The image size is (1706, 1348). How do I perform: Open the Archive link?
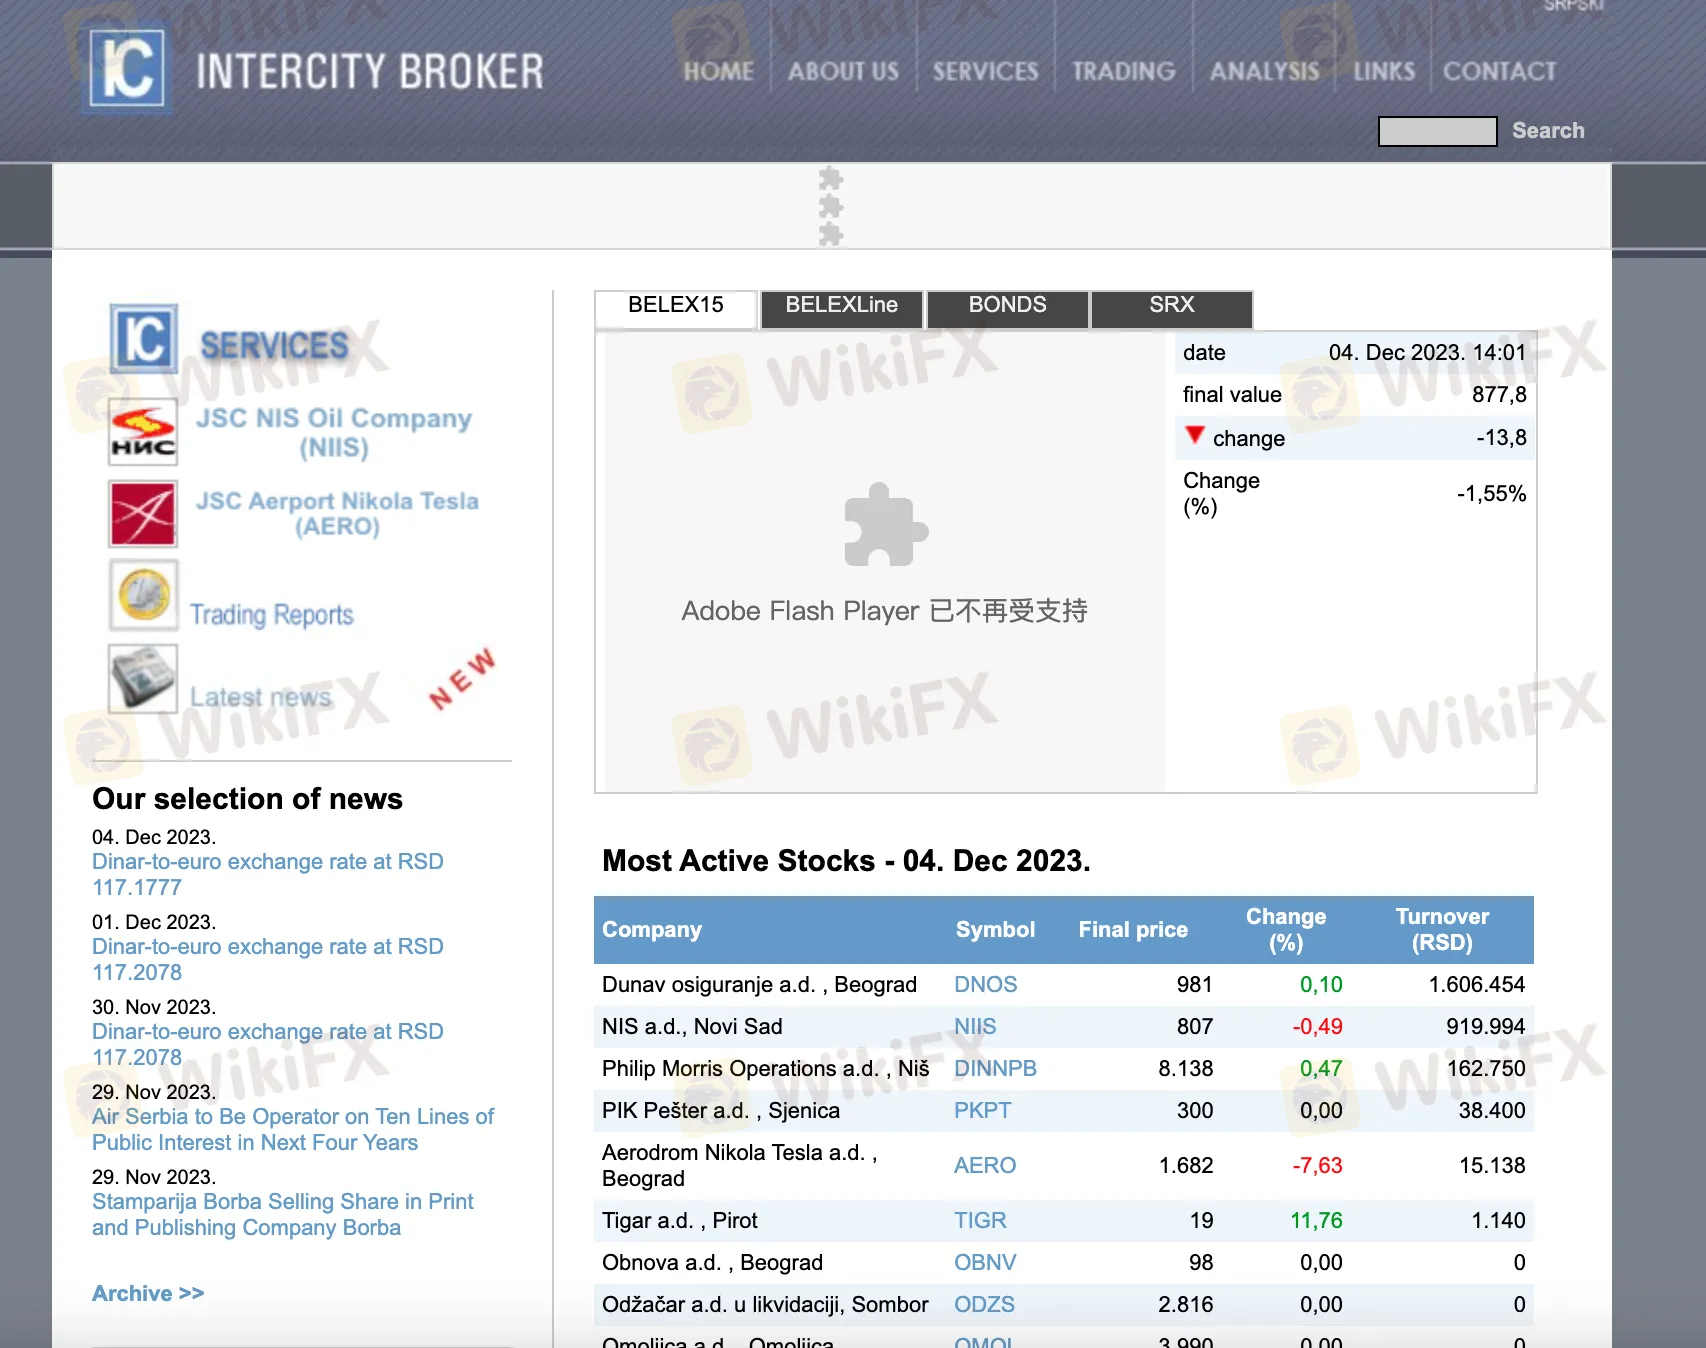(x=147, y=1292)
